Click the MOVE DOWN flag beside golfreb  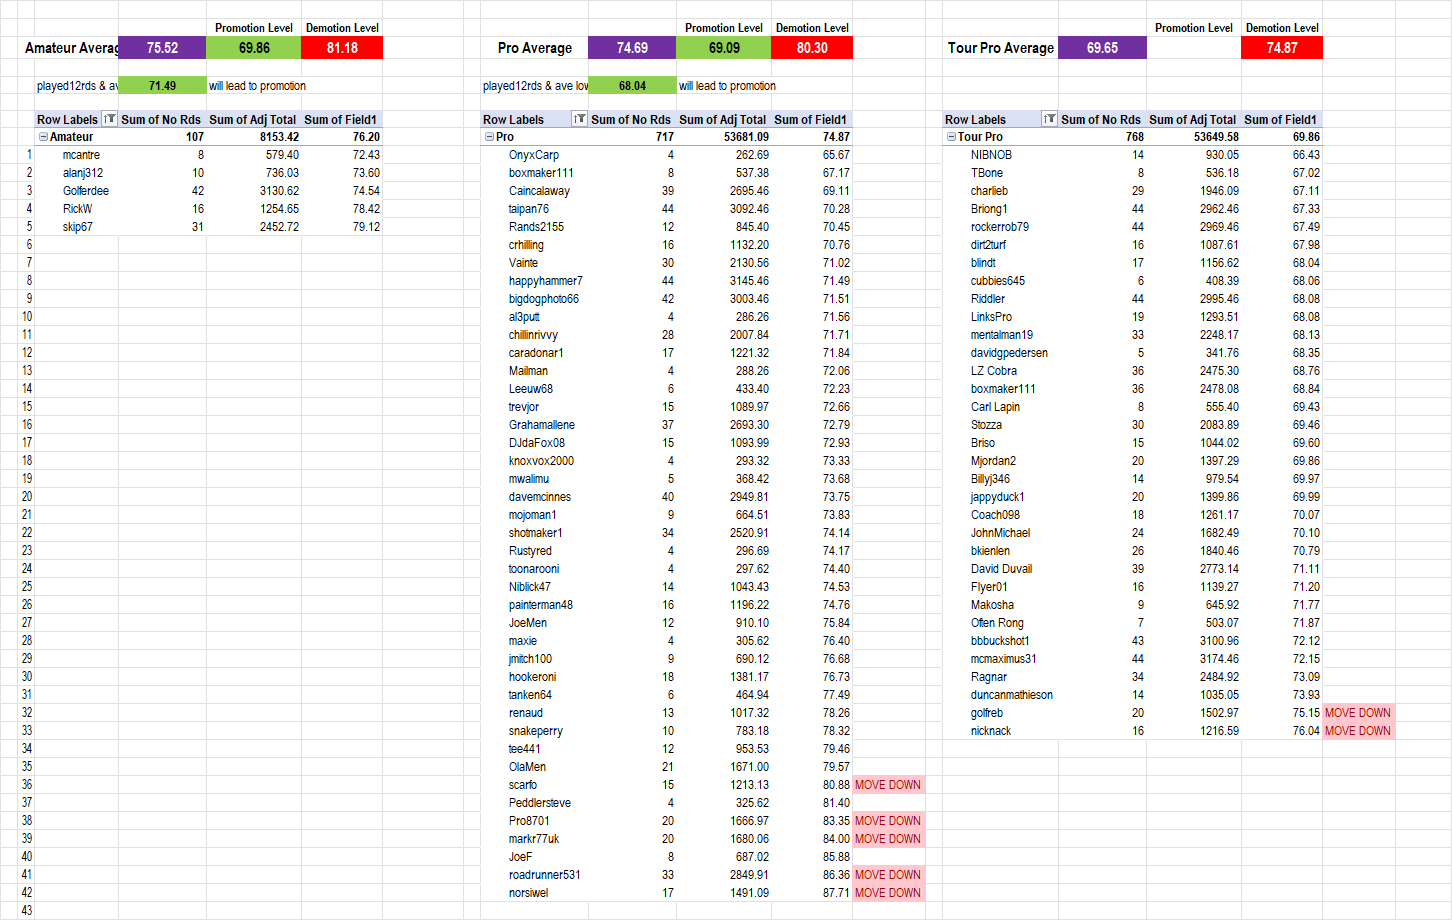1357,713
